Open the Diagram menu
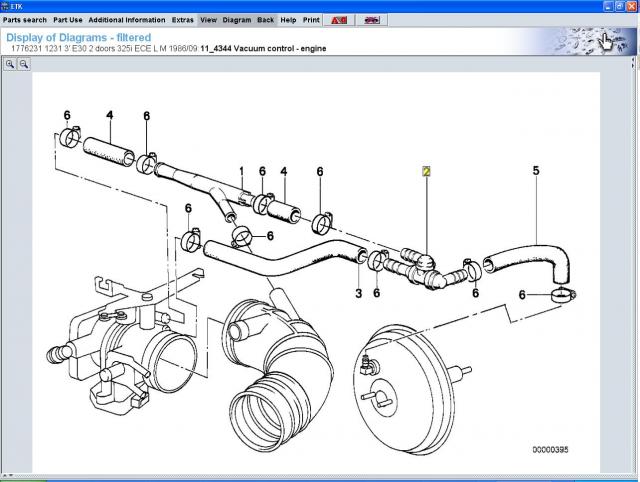This screenshot has width=640, height=482. pyautogui.click(x=237, y=19)
